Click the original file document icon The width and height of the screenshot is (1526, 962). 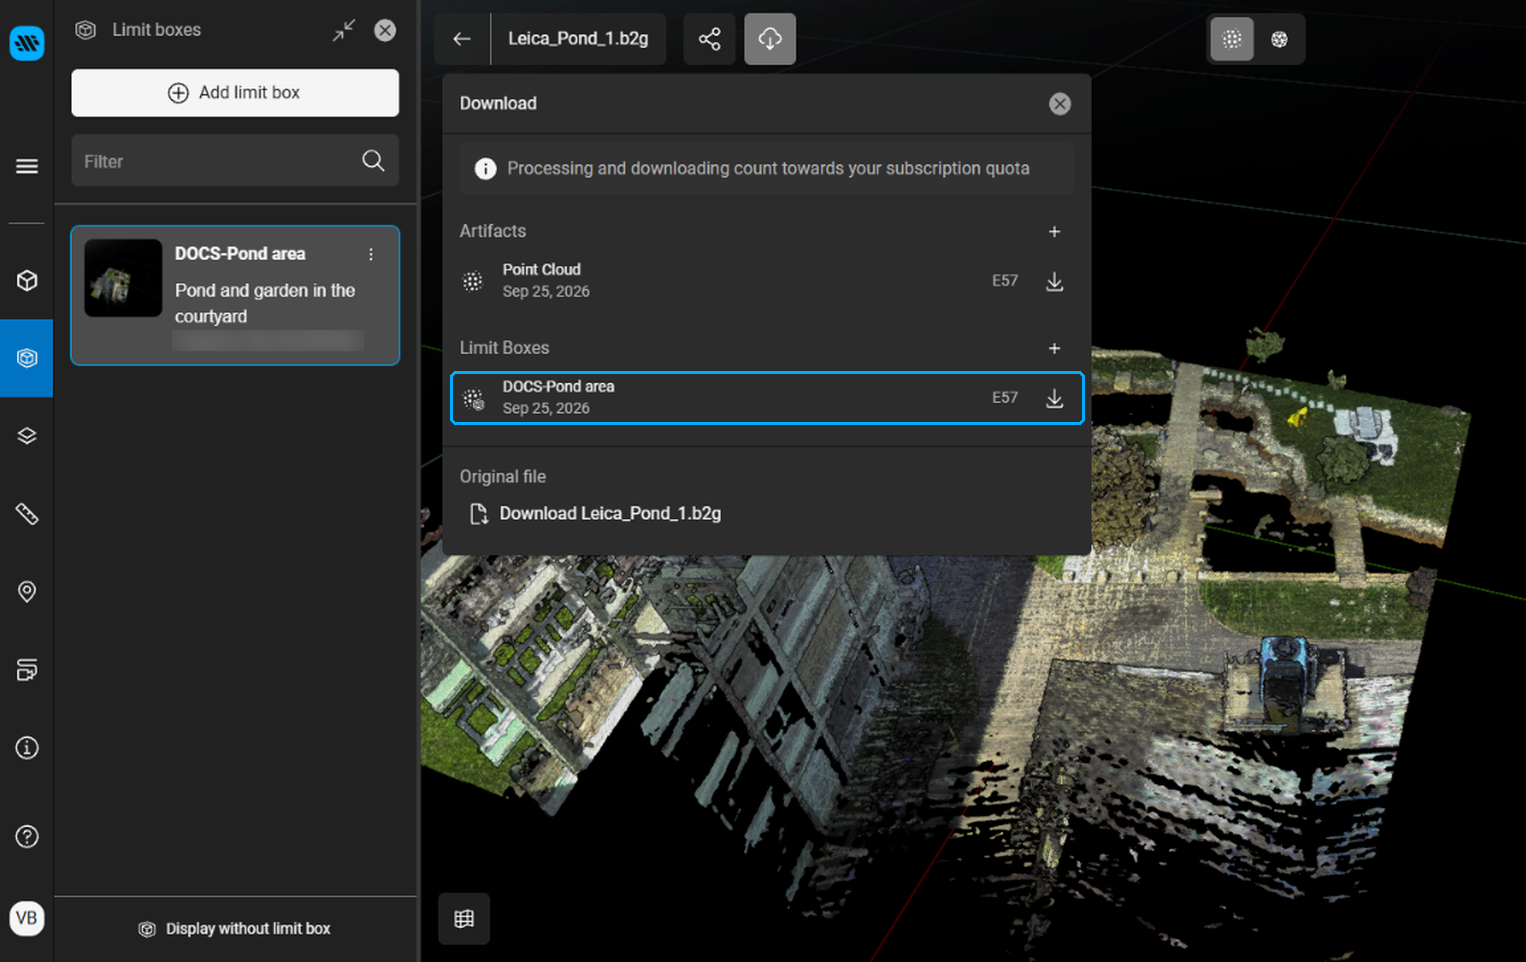[479, 514]
